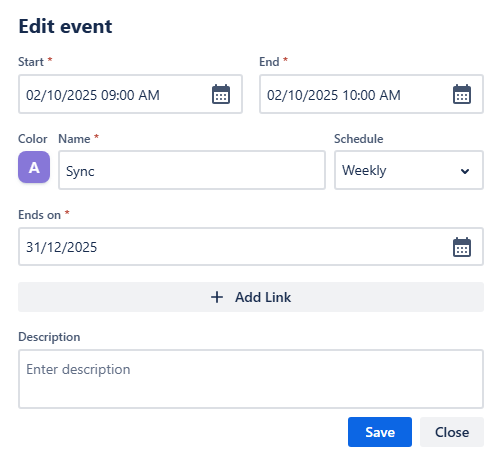
Task: Open the End date calendar picker
Action: point(462,94)
